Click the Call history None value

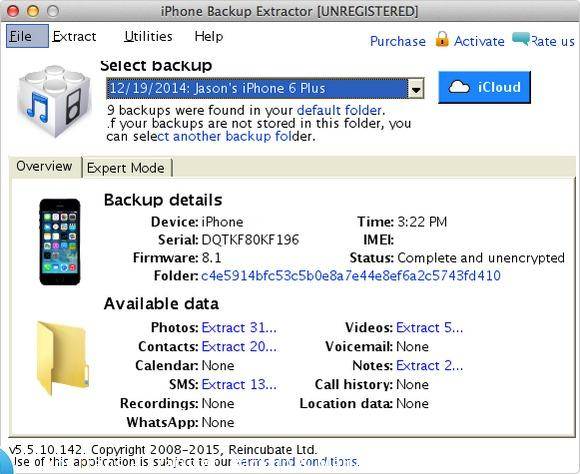[x=412, y=384]
